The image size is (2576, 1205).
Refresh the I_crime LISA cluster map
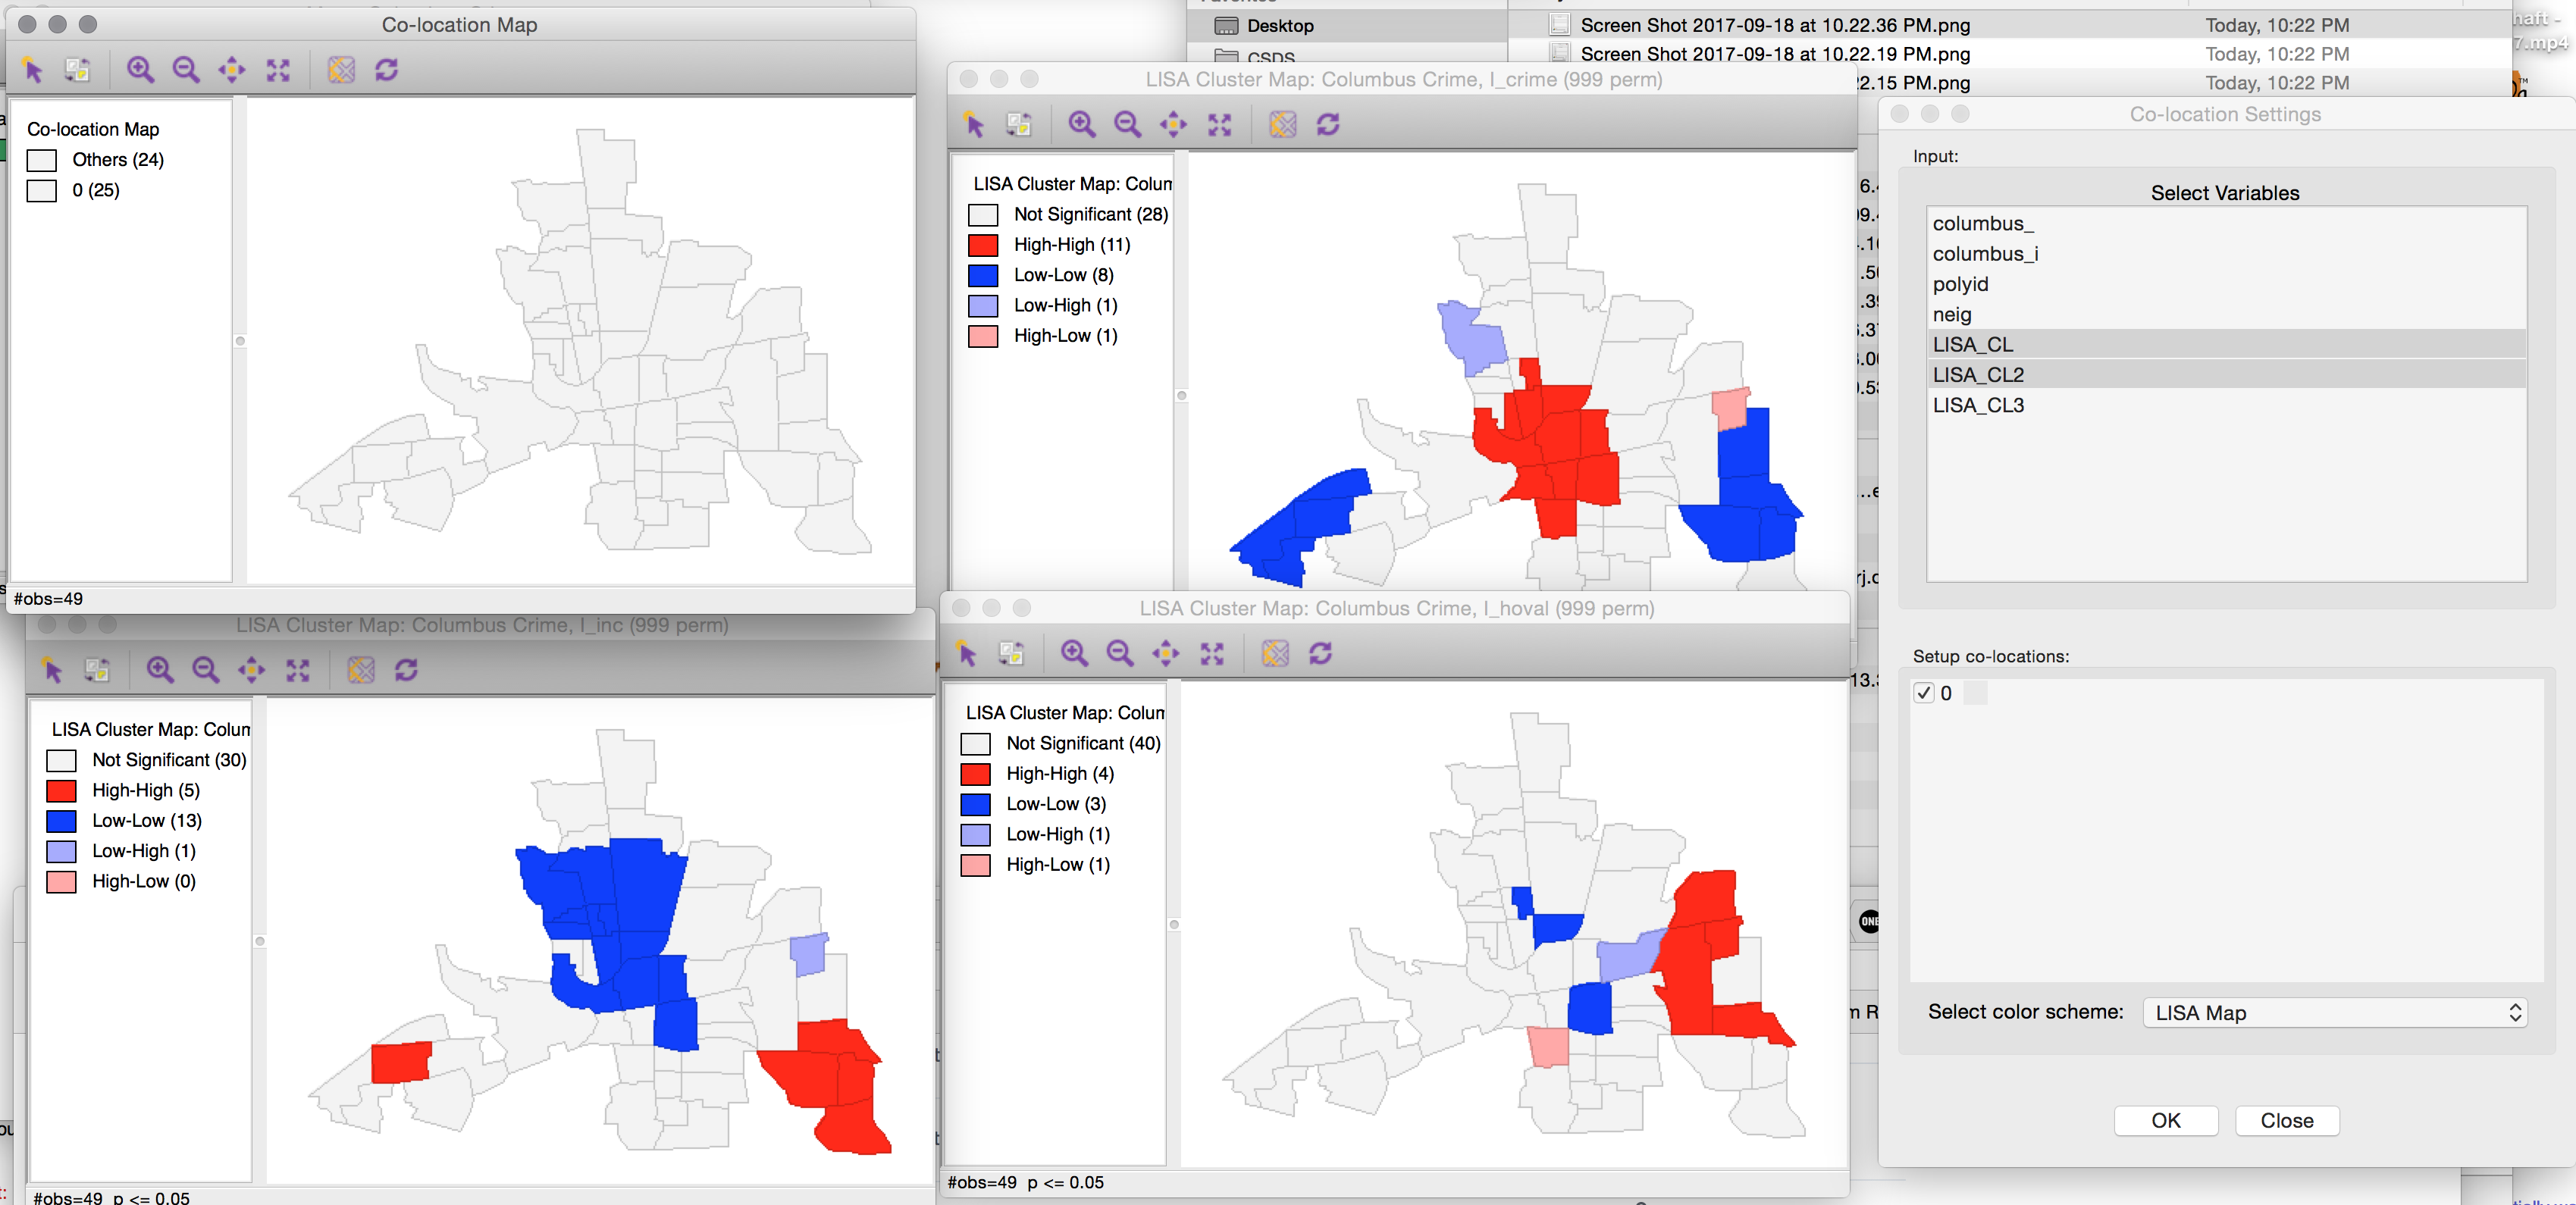point(1328,124)
